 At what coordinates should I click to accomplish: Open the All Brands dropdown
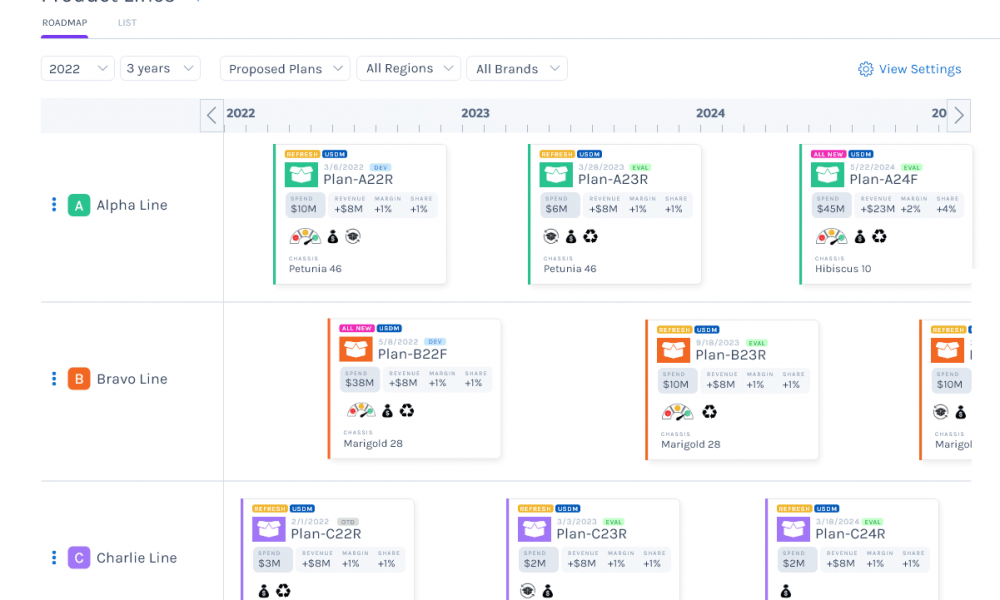click(517, 68)
